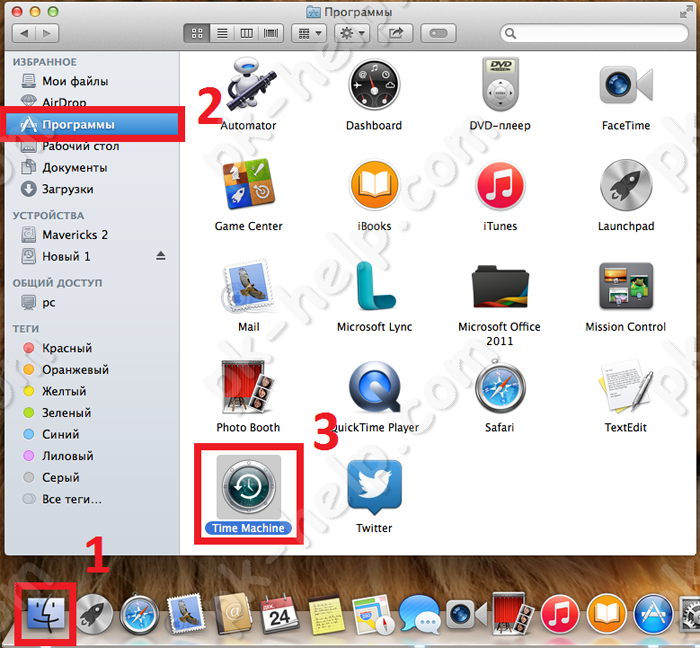Go forward in Finder history
This screenshot has height=648, width=700.
pos(47,33)
